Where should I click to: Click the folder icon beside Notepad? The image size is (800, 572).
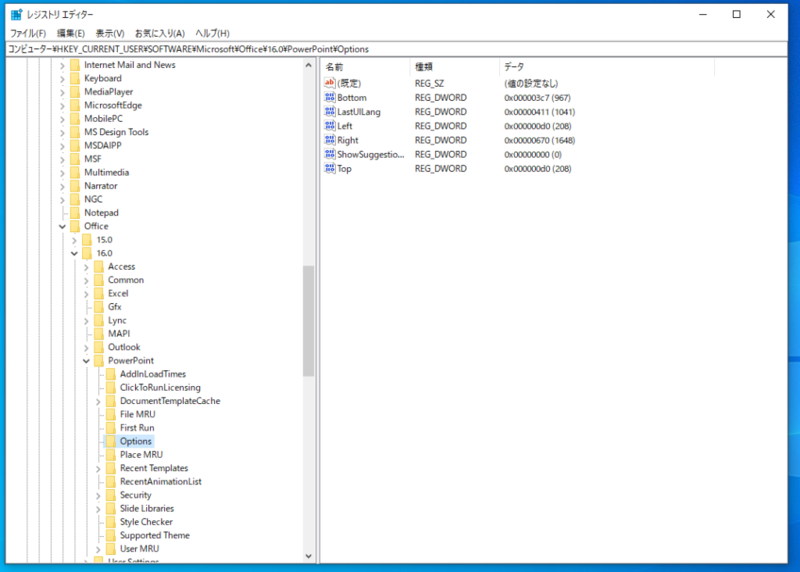(75, 213)
